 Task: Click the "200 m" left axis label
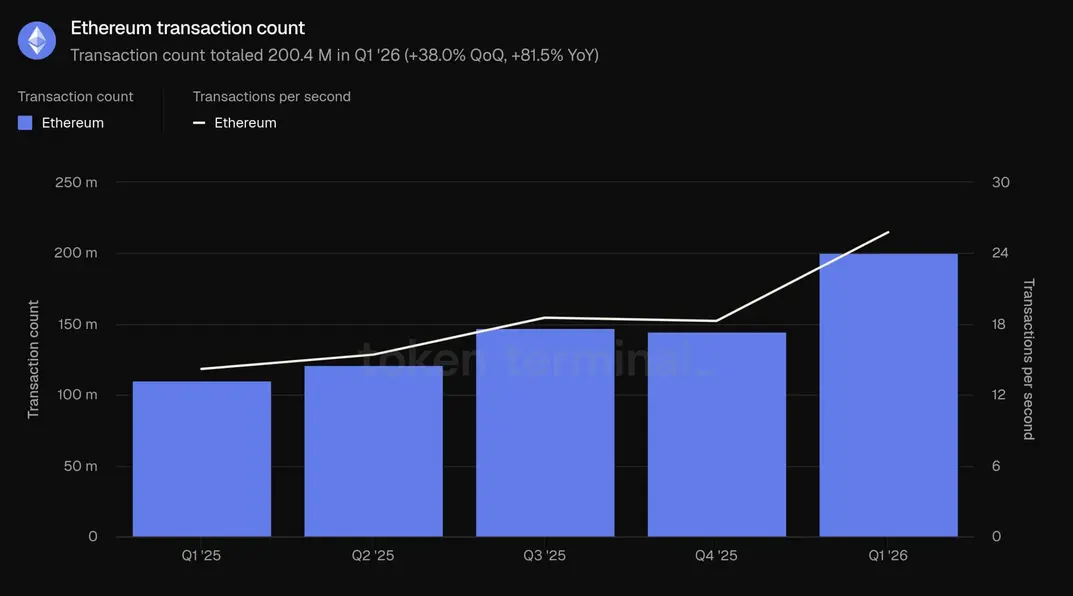pos(76,253)
